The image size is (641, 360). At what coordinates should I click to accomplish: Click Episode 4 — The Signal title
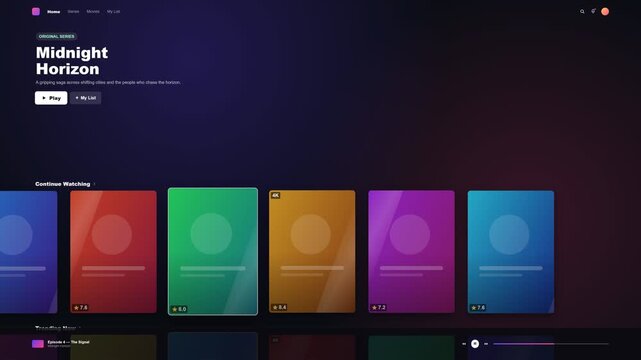[x=68, y=342]
